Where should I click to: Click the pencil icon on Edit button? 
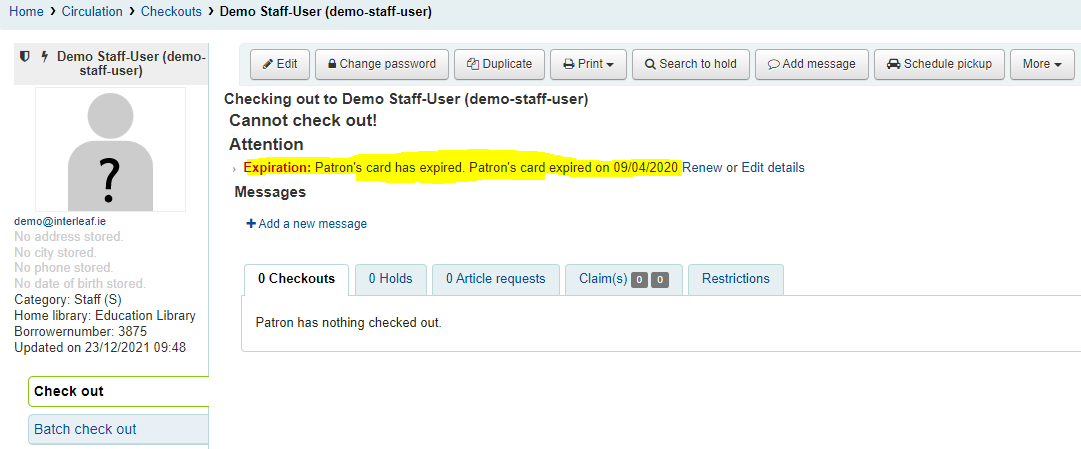(268, 64)
